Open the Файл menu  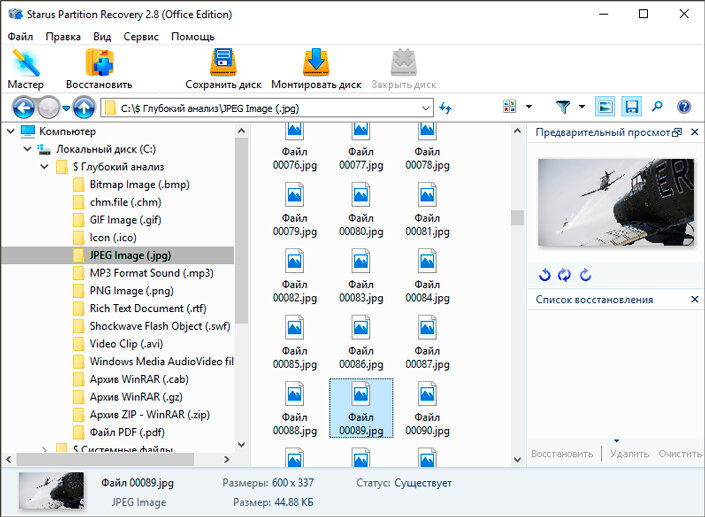[x=20, y=36]
